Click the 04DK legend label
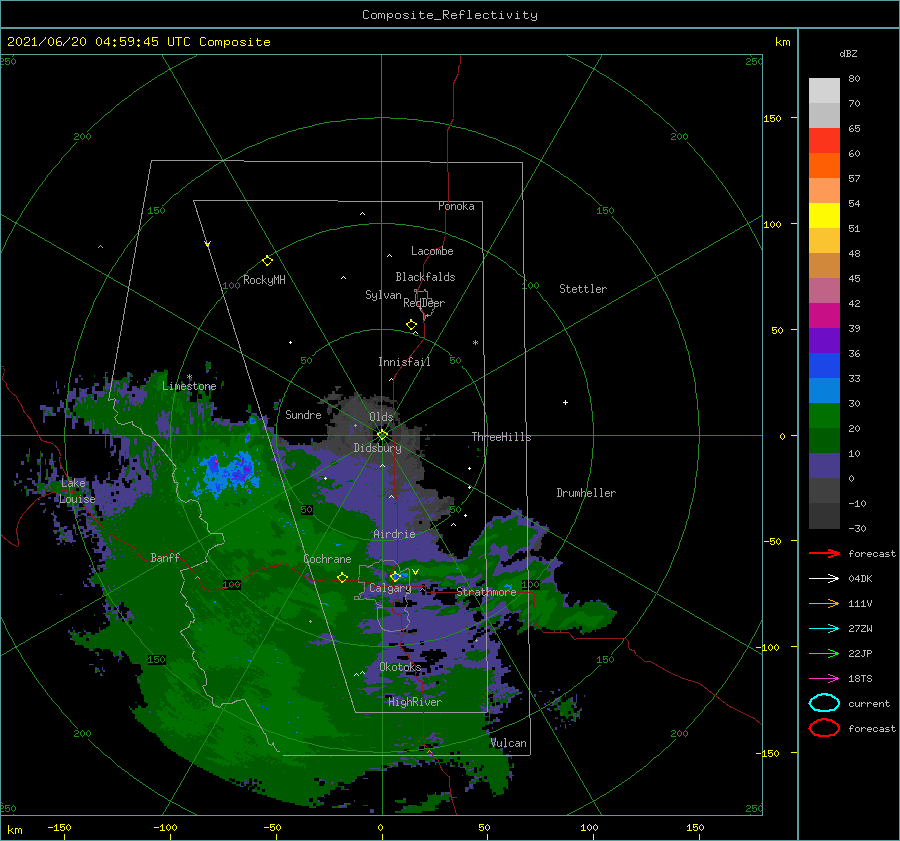This screenshot has height=841, width=900. [860, 579]
